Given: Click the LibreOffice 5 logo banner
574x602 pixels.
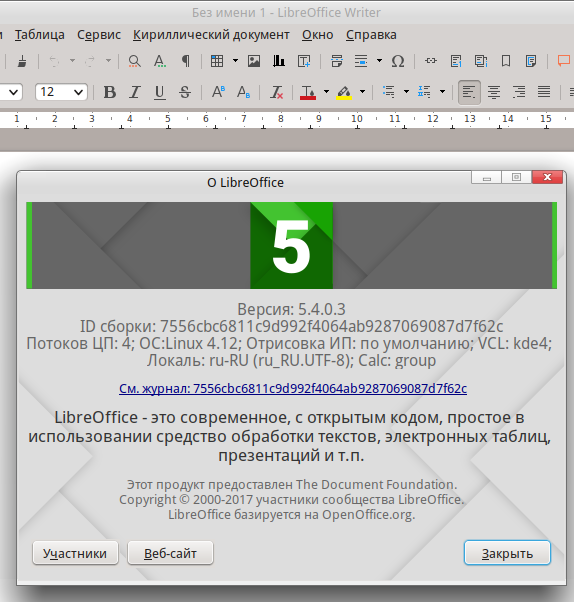Looking at the screenshot, I should [291, 245].
